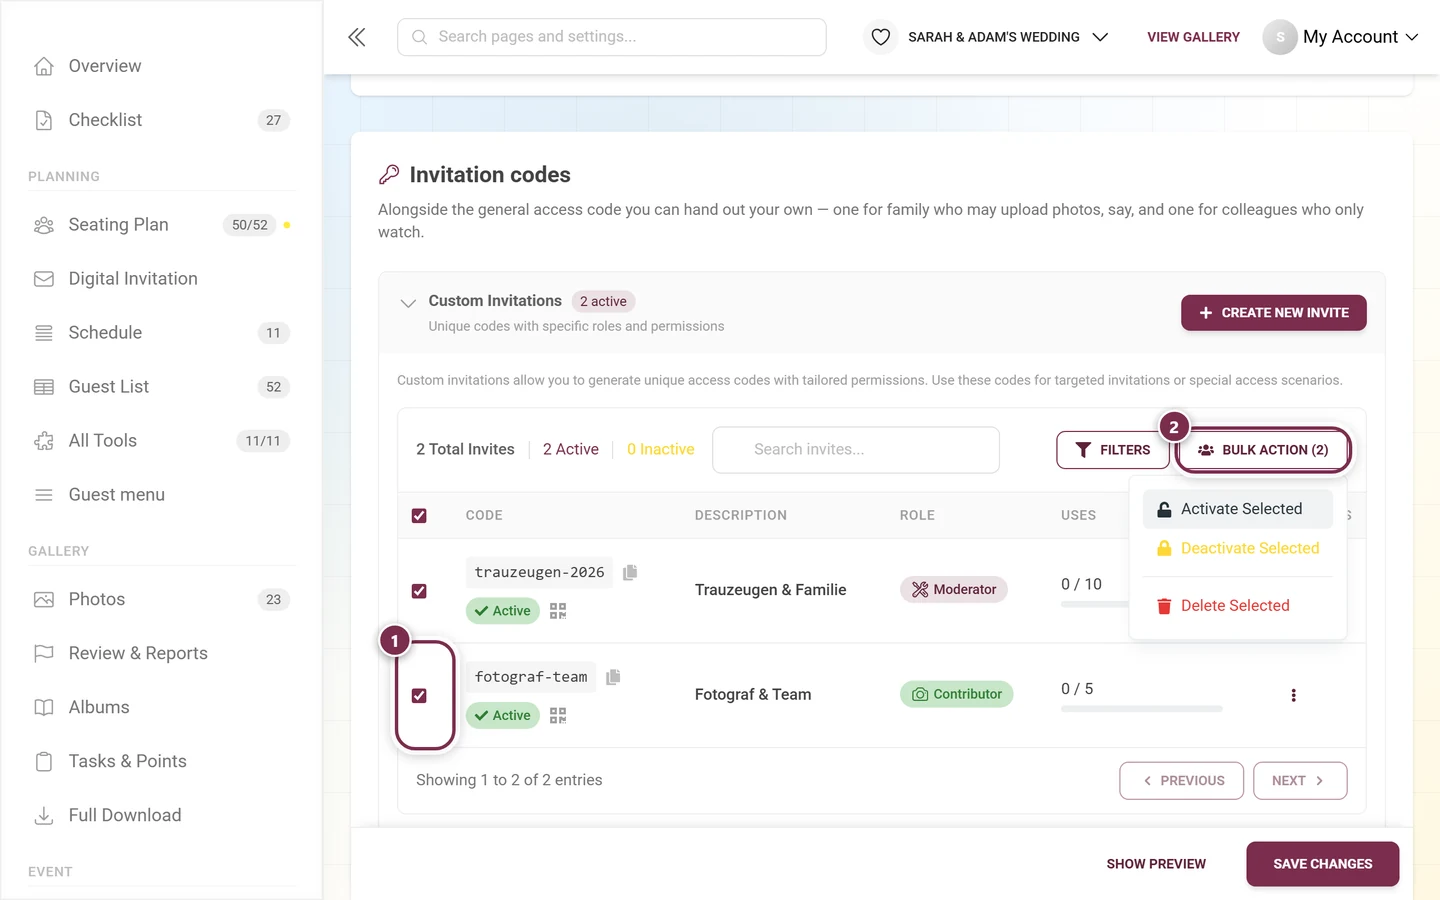Toggle the select-all checkbox in the table header
Image resolution: width=1440 pixels, height=900 pixels.
[x=419, y=516]
